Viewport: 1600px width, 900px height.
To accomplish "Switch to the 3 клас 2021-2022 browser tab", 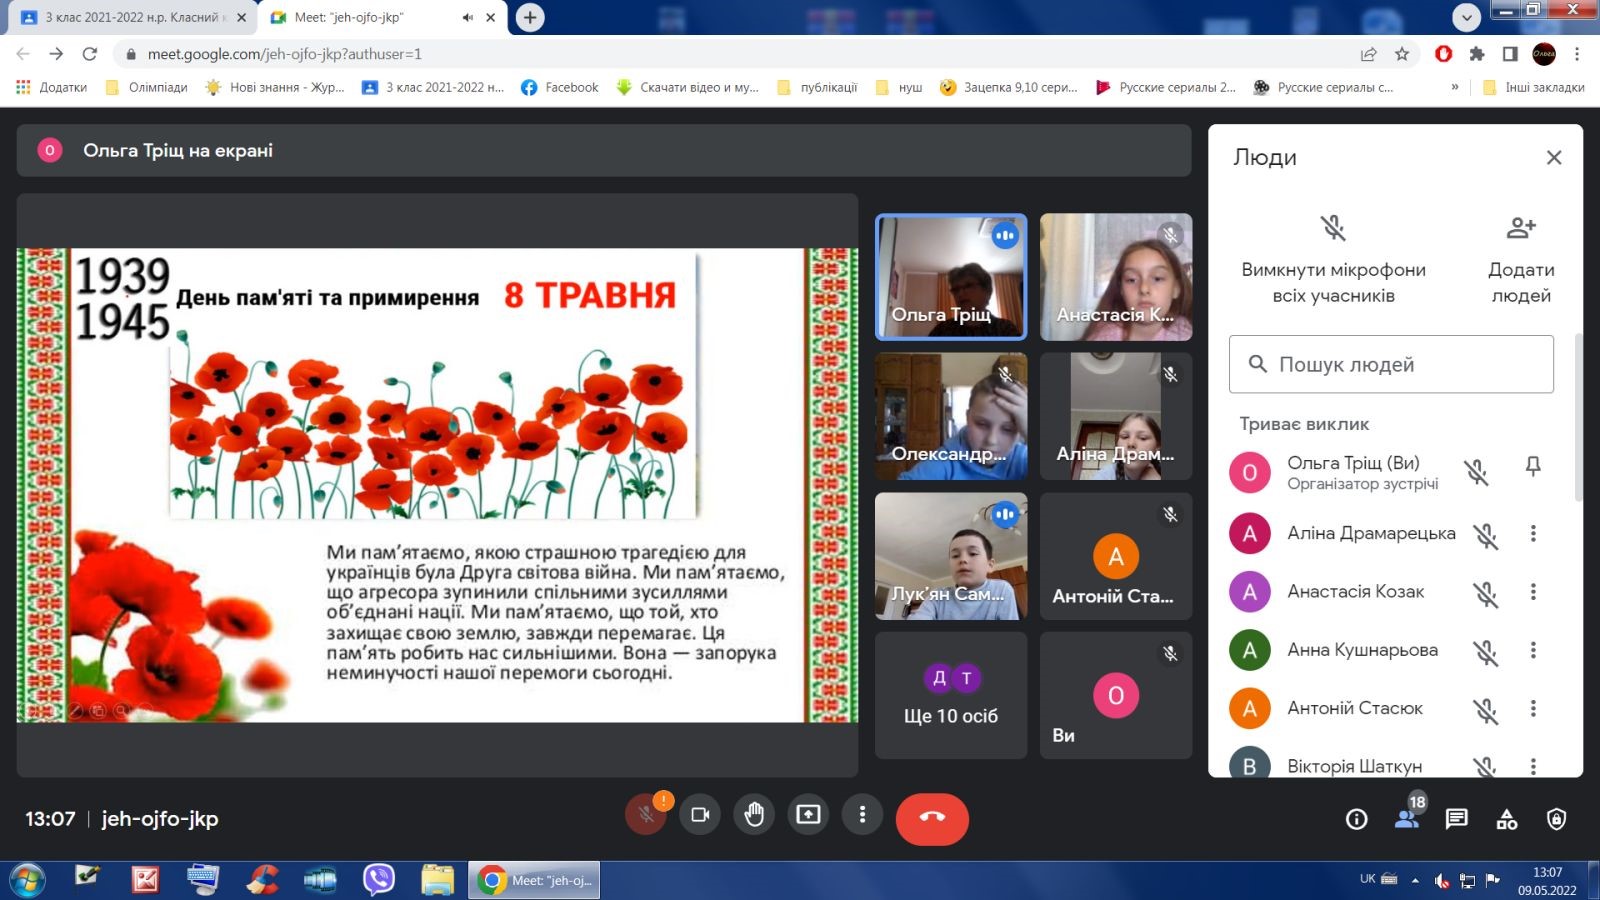I will (x=130, y=17).
